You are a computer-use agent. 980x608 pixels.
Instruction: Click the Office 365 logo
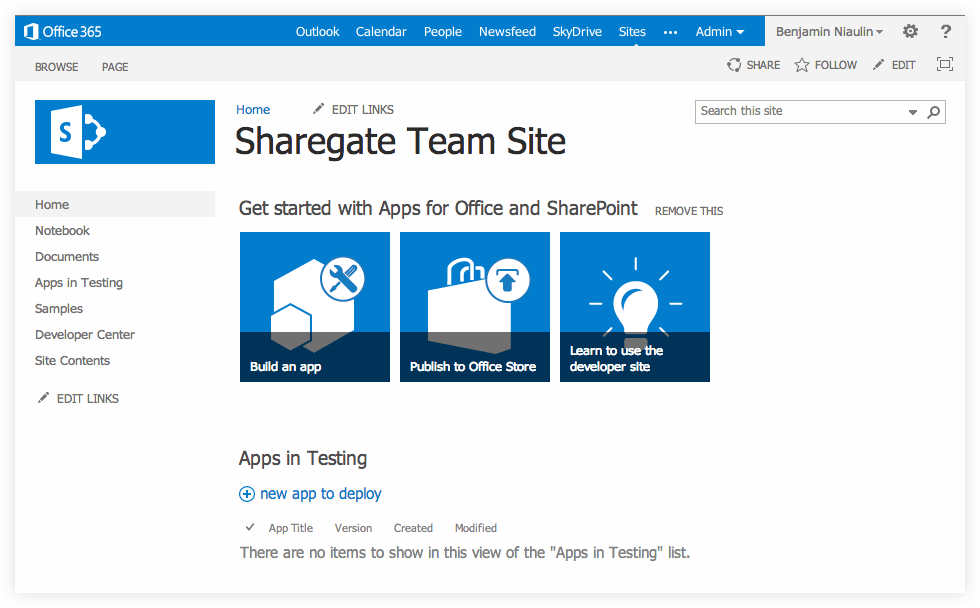(x=62, y=31)
